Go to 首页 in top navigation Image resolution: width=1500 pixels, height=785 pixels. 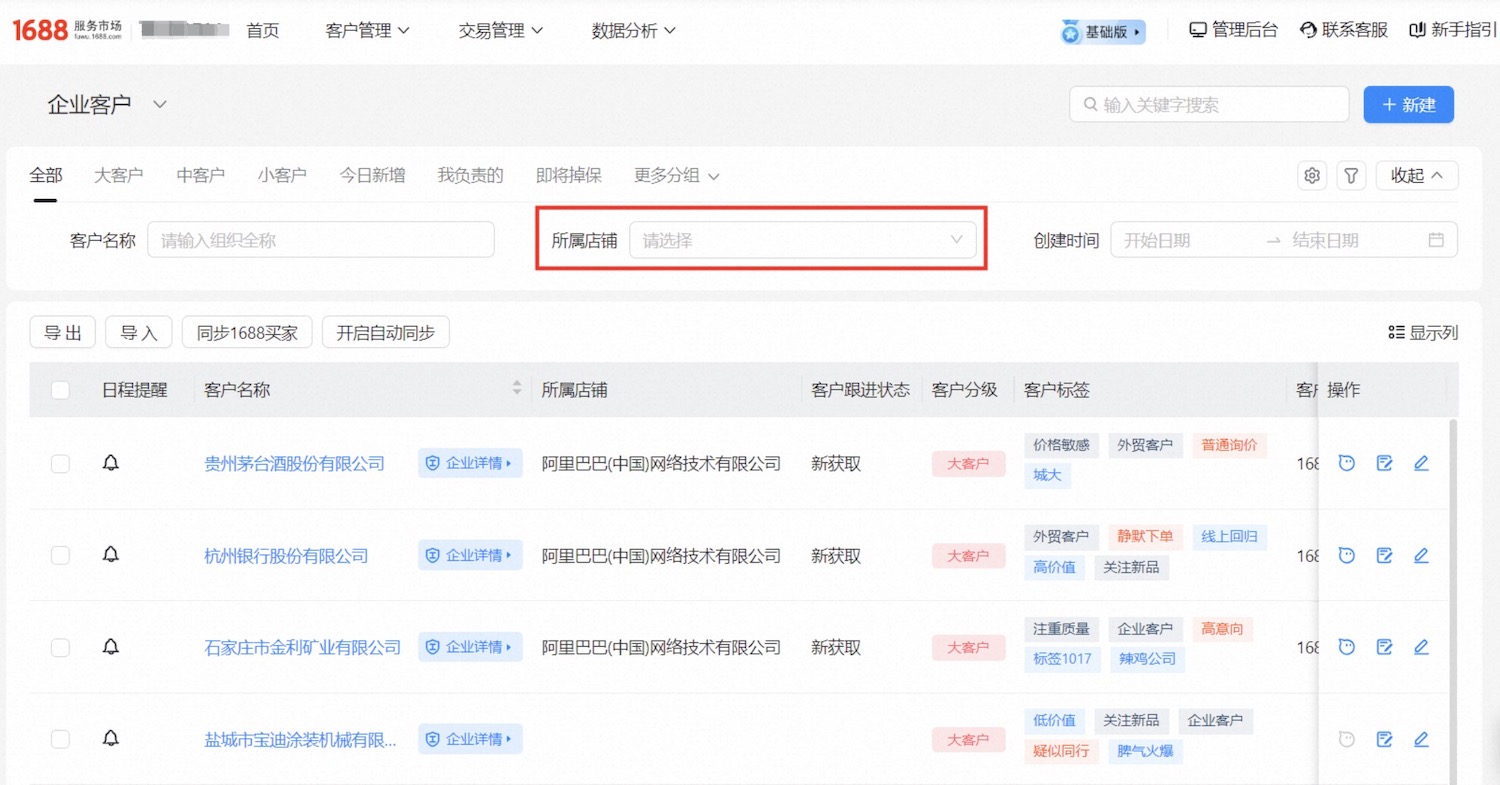(x=263, y=31)
